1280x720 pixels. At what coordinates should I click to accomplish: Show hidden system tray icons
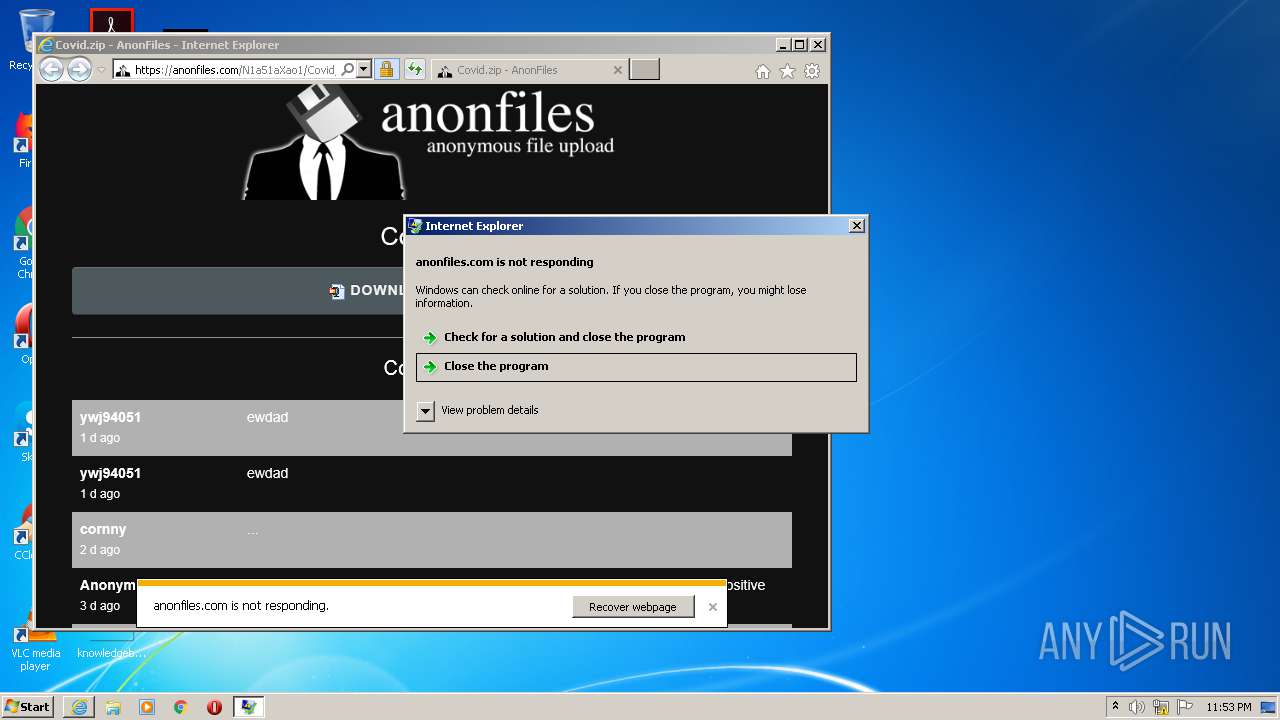[1115, 706]
